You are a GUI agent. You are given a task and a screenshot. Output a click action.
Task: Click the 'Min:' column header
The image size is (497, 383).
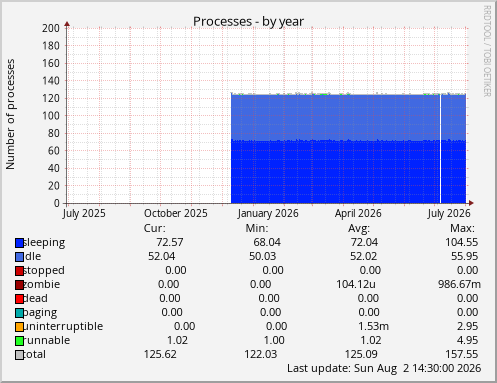pyautogui.click(x=257, y=228)
